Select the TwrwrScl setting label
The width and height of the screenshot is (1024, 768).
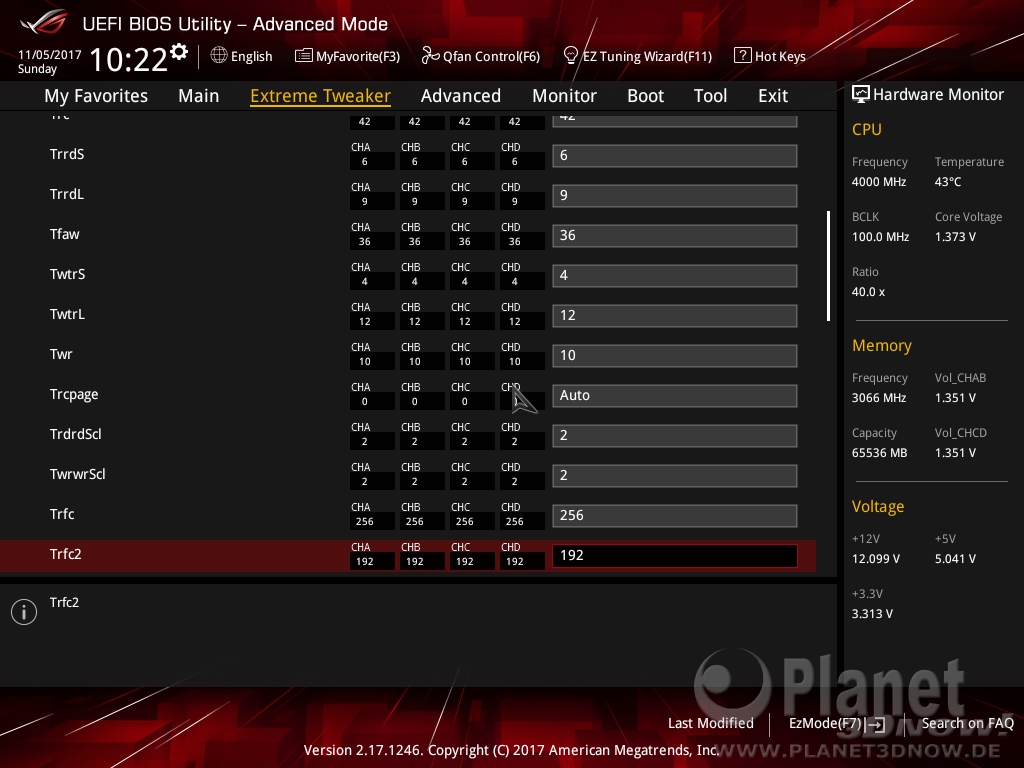click(77, 474)
